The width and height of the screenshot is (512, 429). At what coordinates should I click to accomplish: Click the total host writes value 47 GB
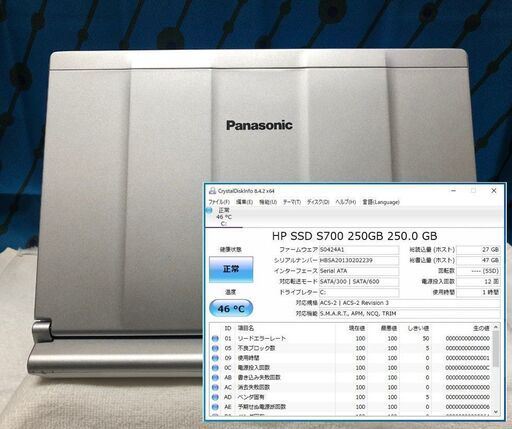tap(478, 260)
